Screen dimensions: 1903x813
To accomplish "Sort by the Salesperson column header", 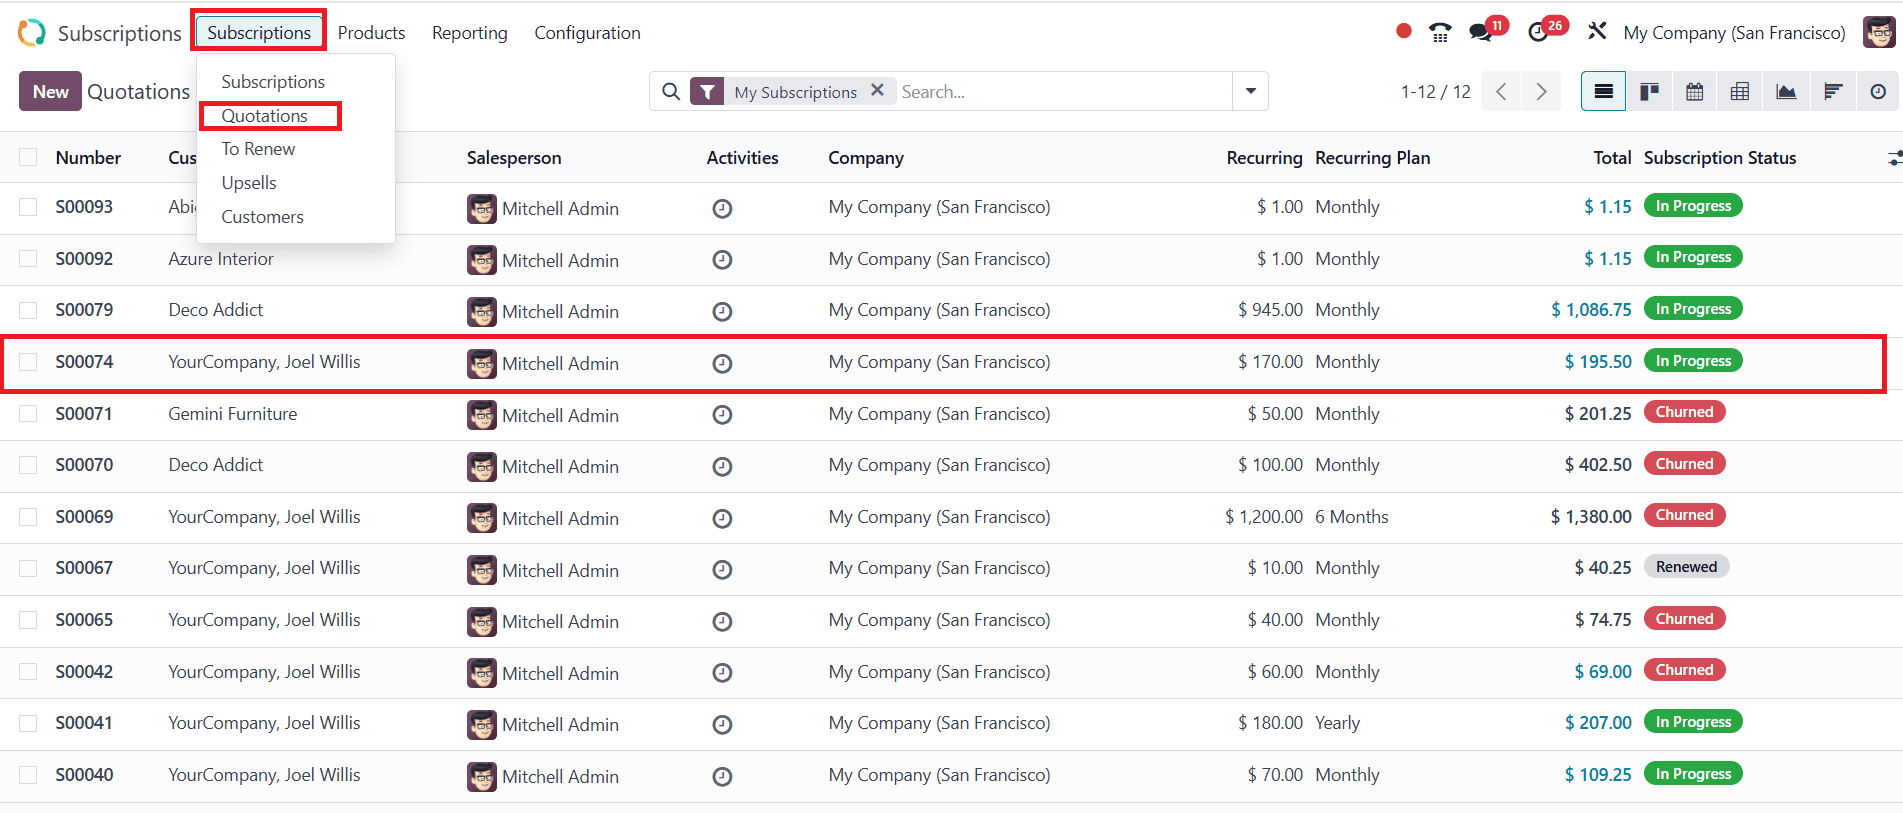I will point(514,157).
